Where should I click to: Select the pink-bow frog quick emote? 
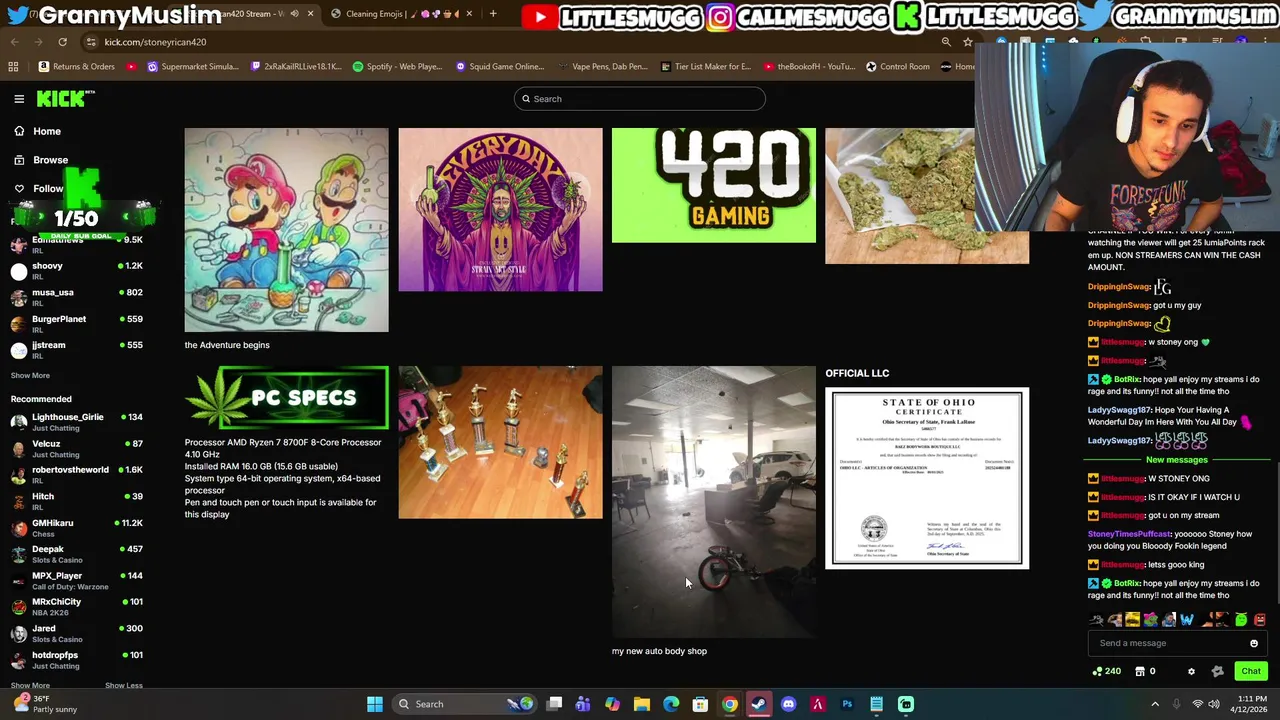click(1150, 620)
